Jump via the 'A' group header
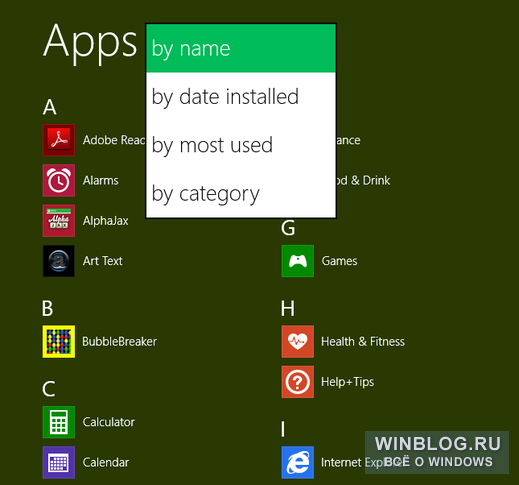519x485 pixels. [50, 107]
